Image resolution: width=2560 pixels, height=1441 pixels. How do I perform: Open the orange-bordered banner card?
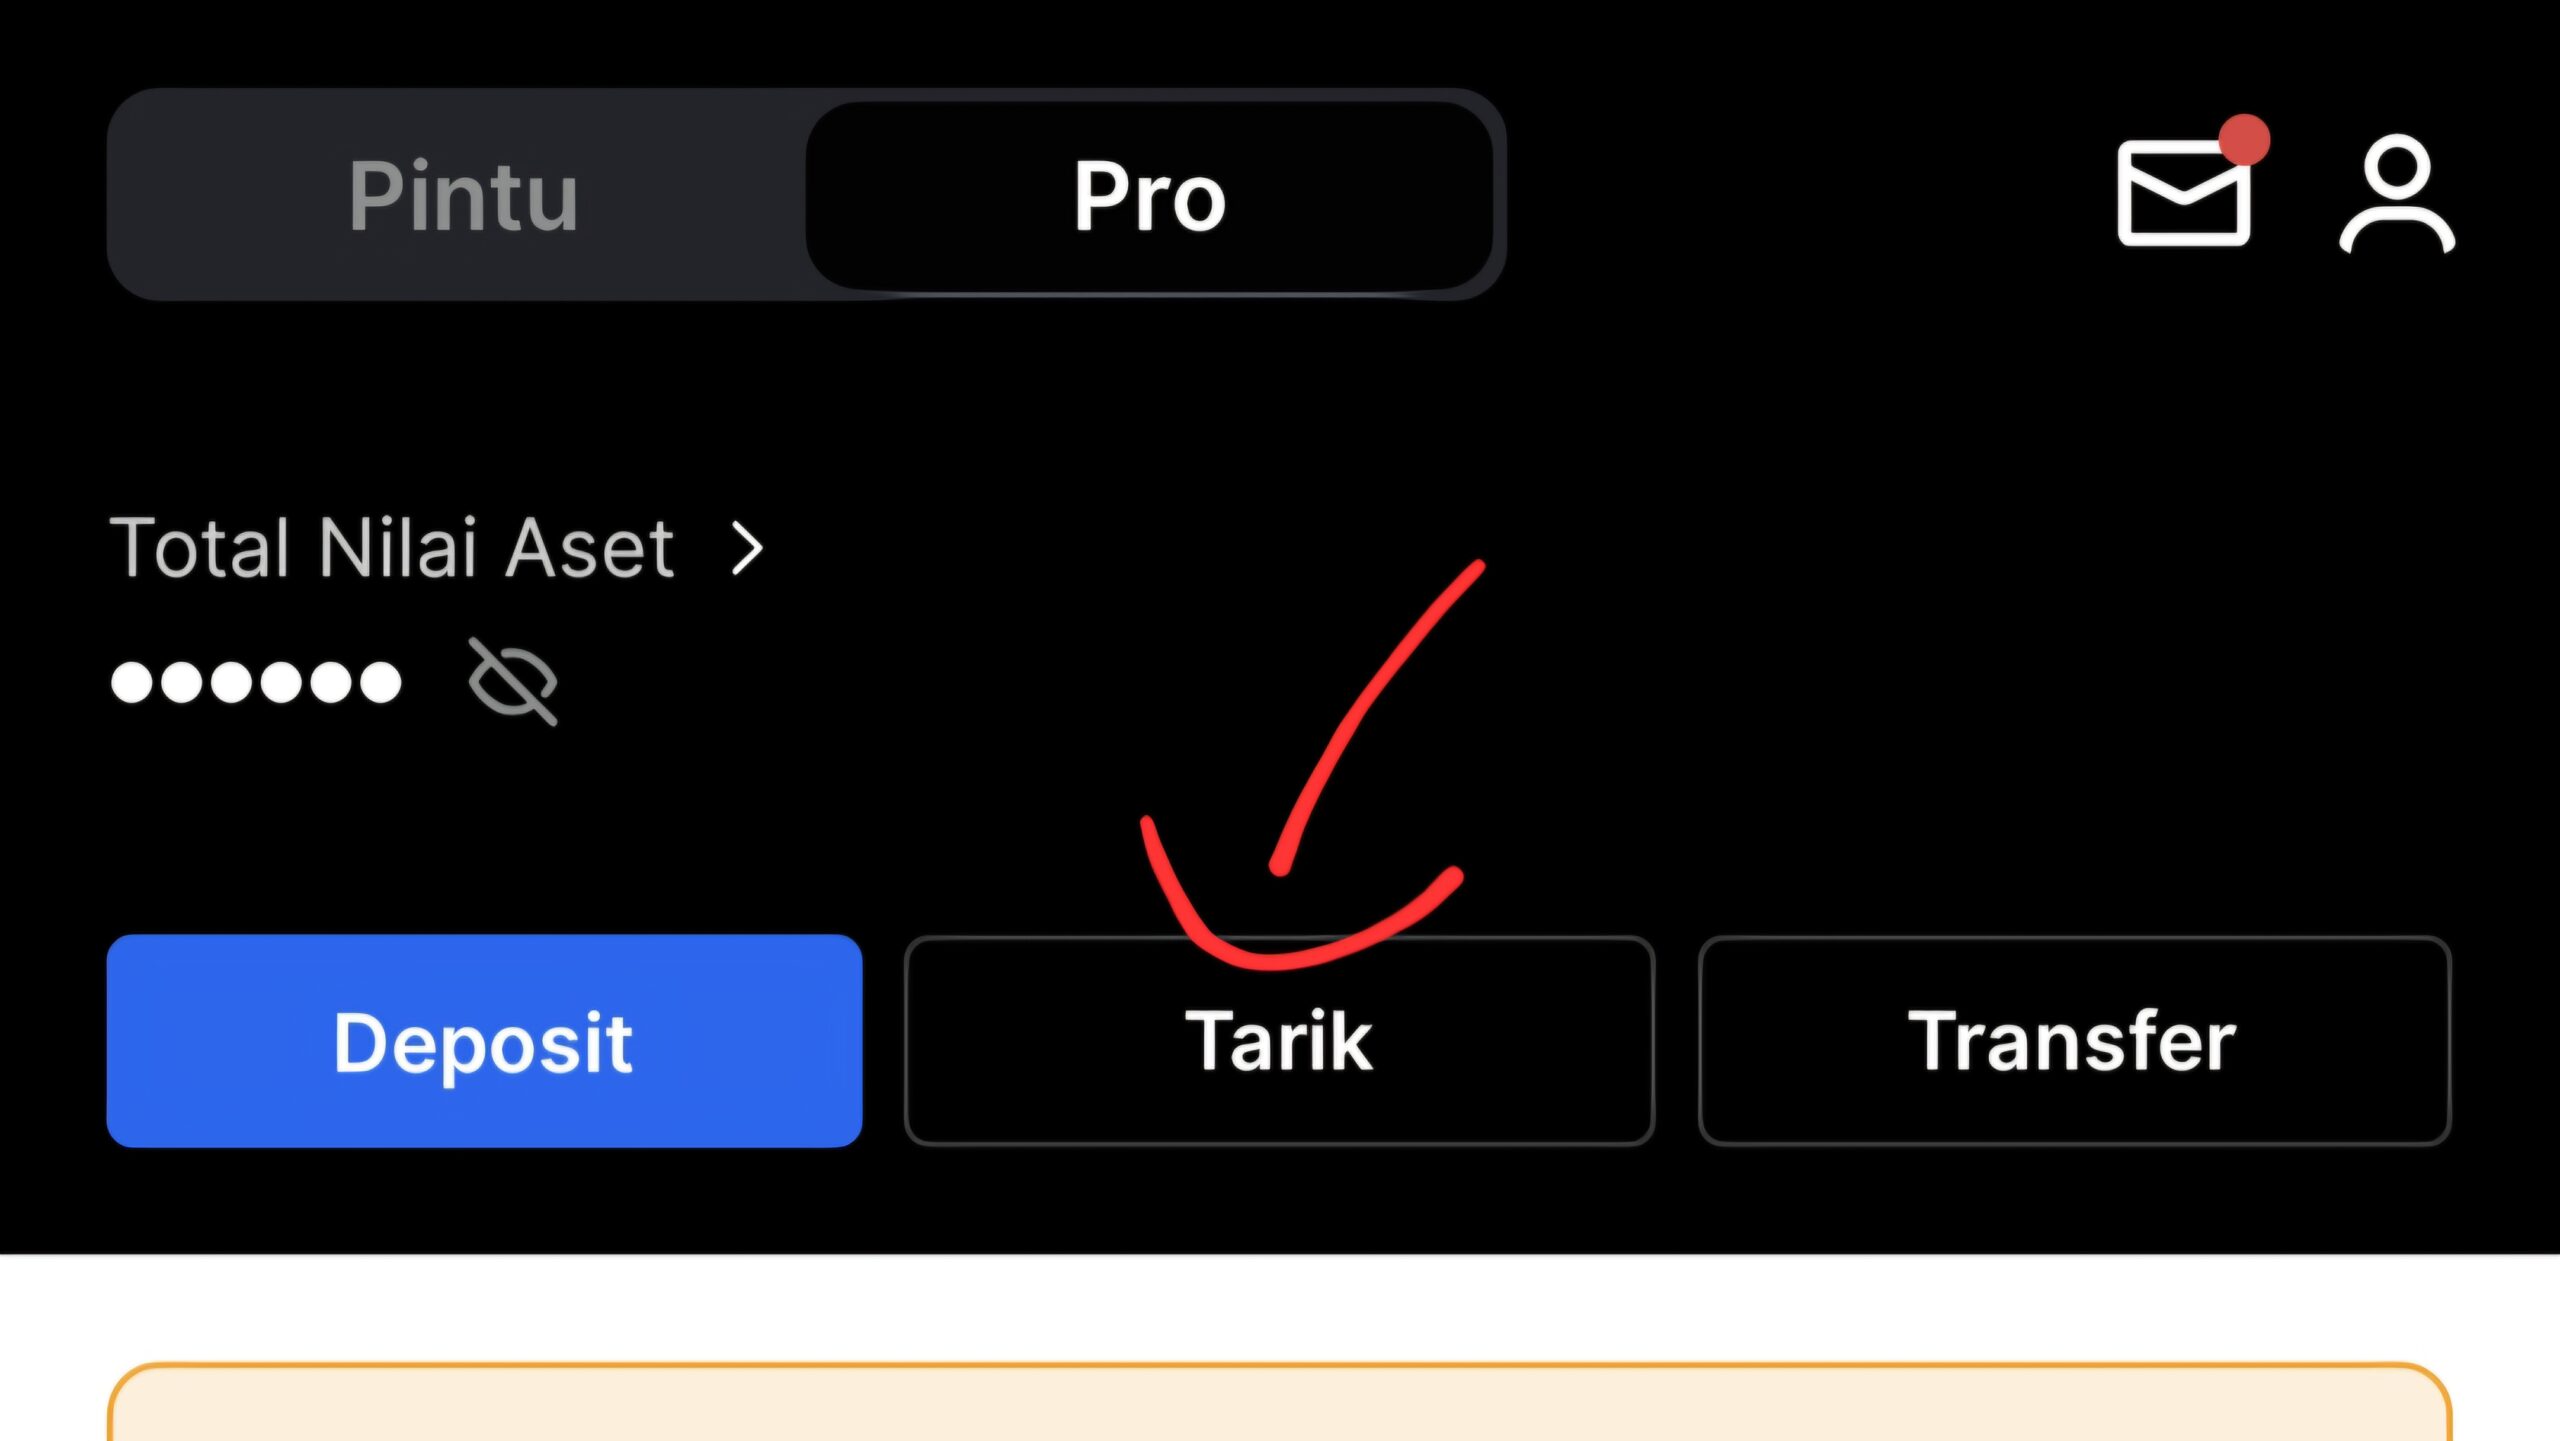tap(1279, 1405)
